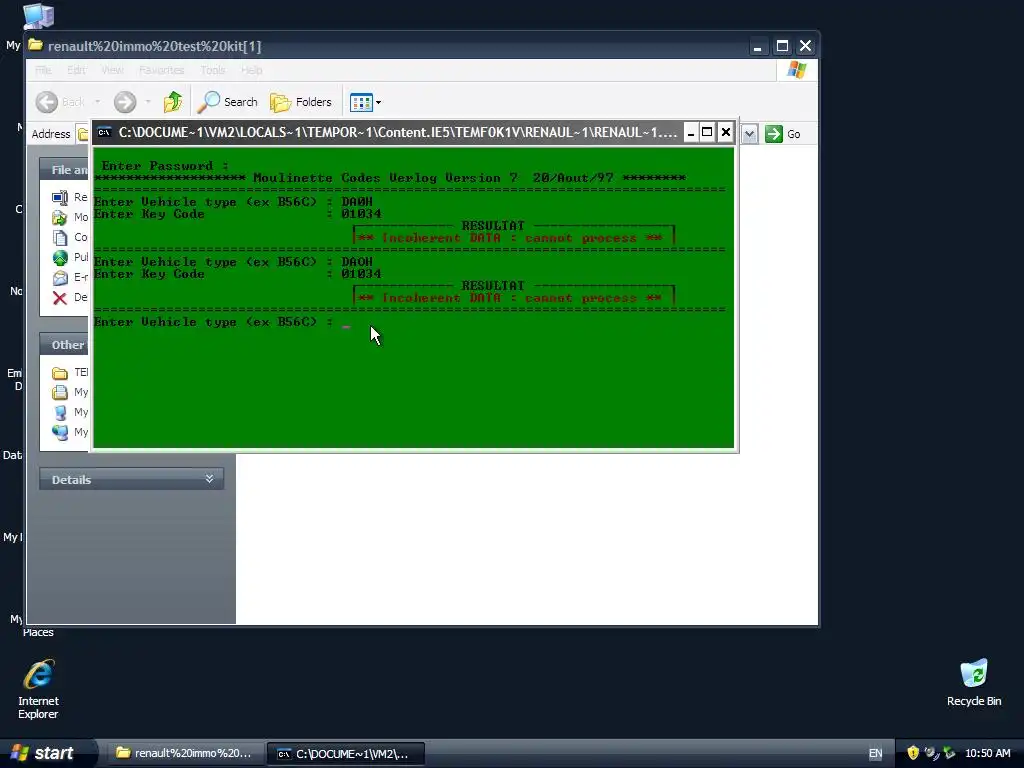
Task: Click the Explorer window folder title icon
Action: tap(36, 46)
